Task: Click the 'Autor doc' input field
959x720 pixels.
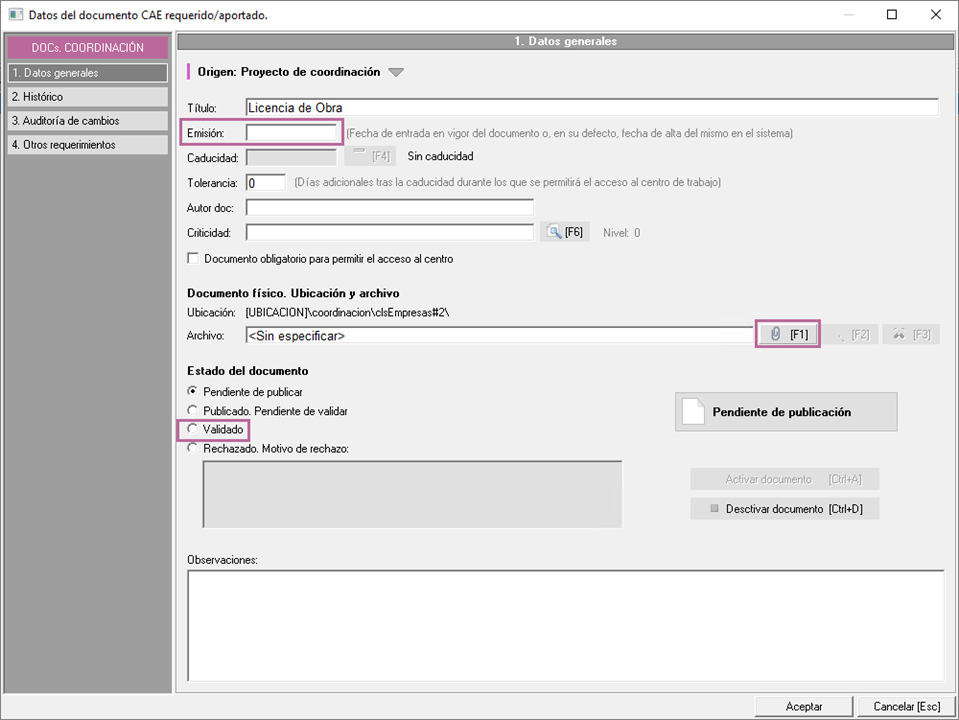Action: (x=390, y=208)
